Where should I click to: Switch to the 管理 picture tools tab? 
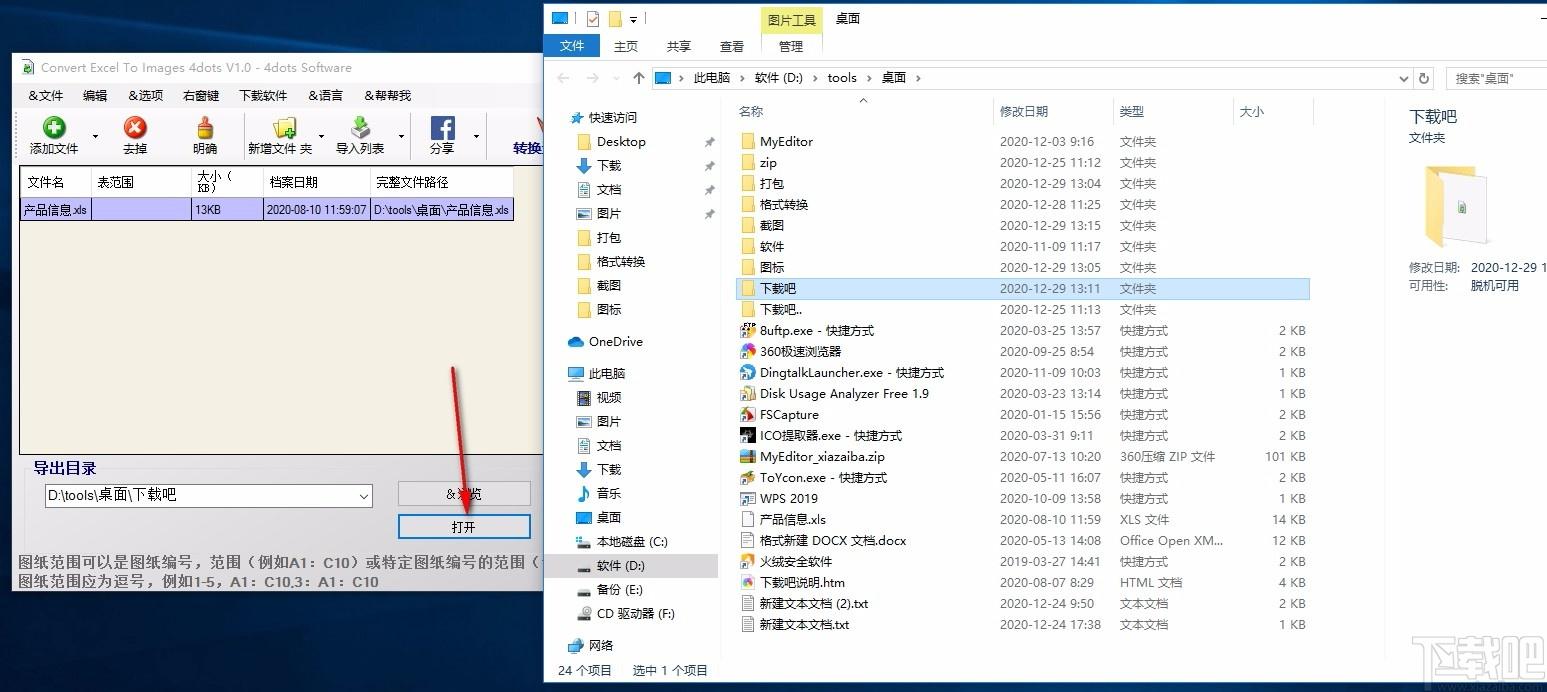(x=791, y=46)
